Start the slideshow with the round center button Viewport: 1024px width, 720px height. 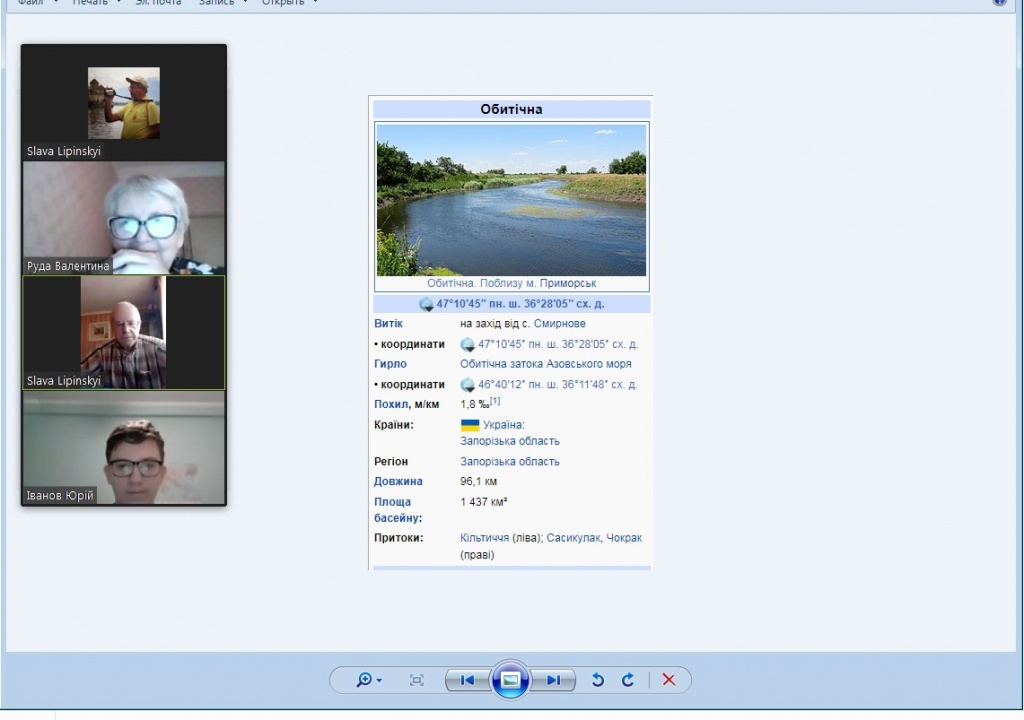[510, 680]
